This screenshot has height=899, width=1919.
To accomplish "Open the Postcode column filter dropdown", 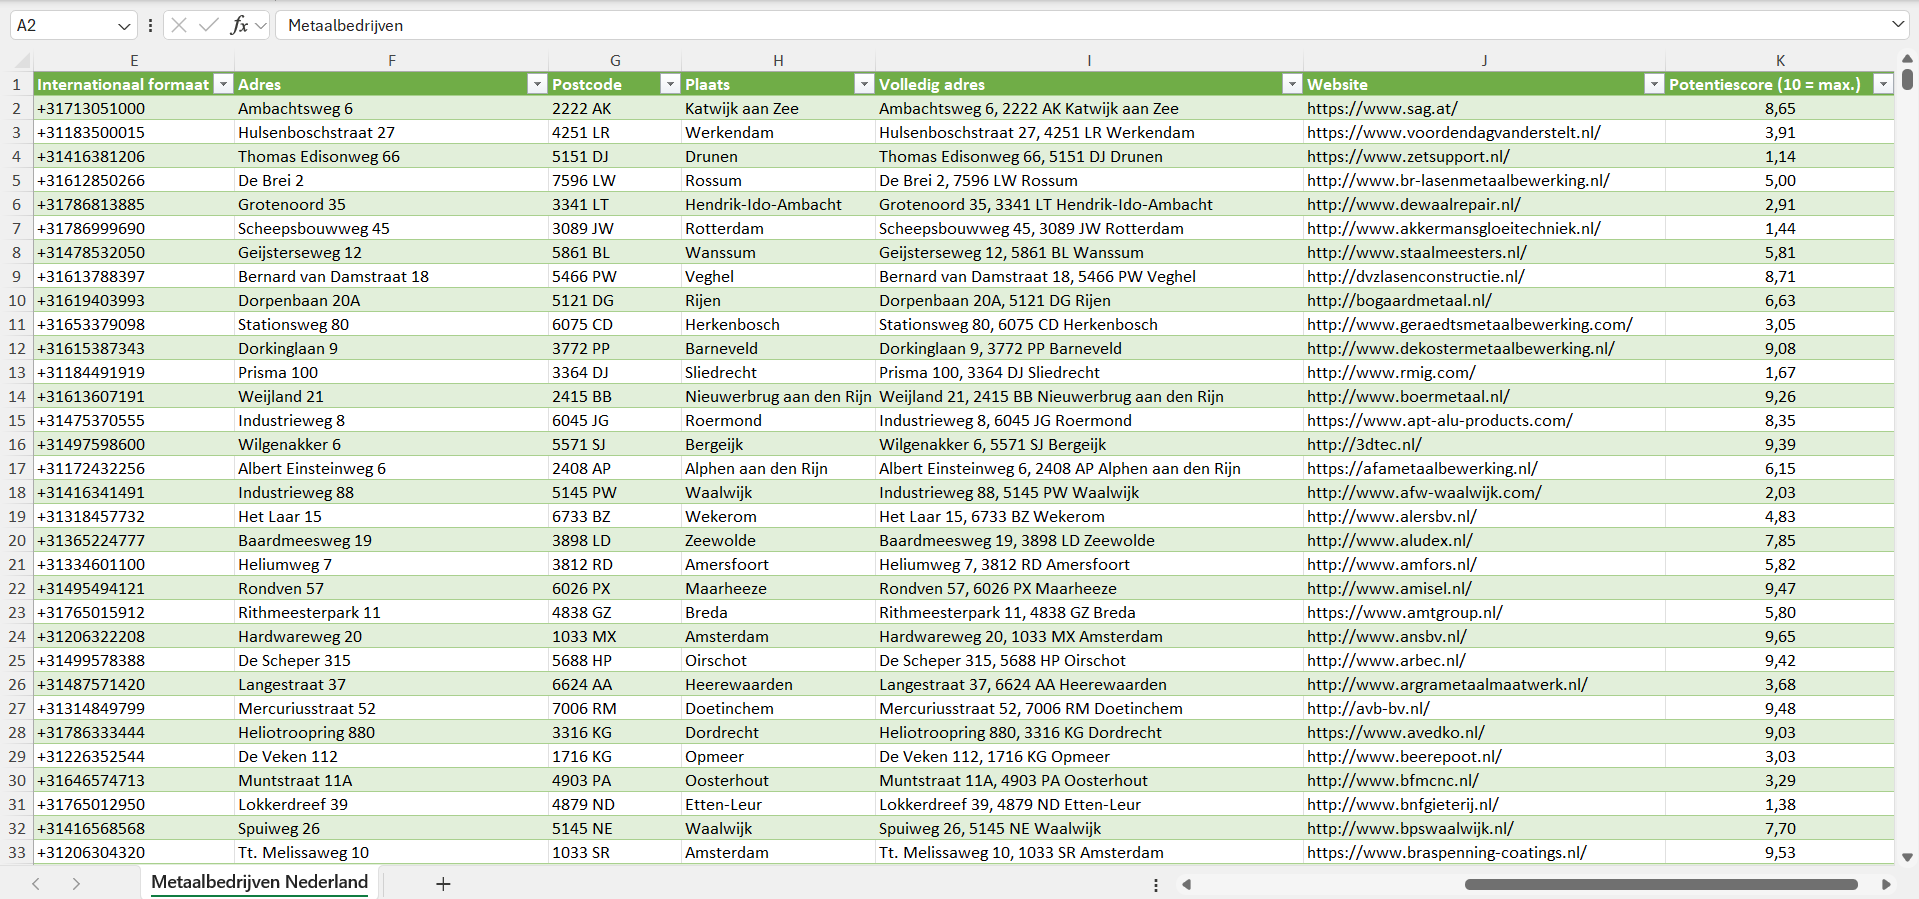I will [670, 84].
